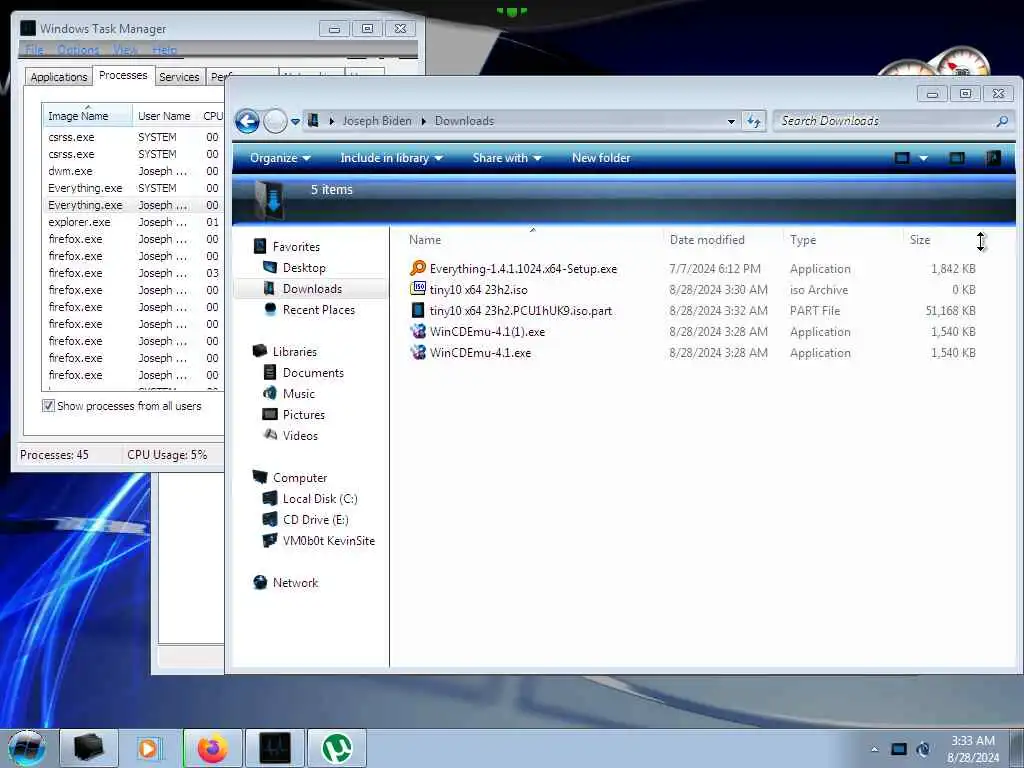Select the WinCDEmu-4.1(1).exe icon
The height and width of the screenshot is (768, 1024).
click(418, 331)
